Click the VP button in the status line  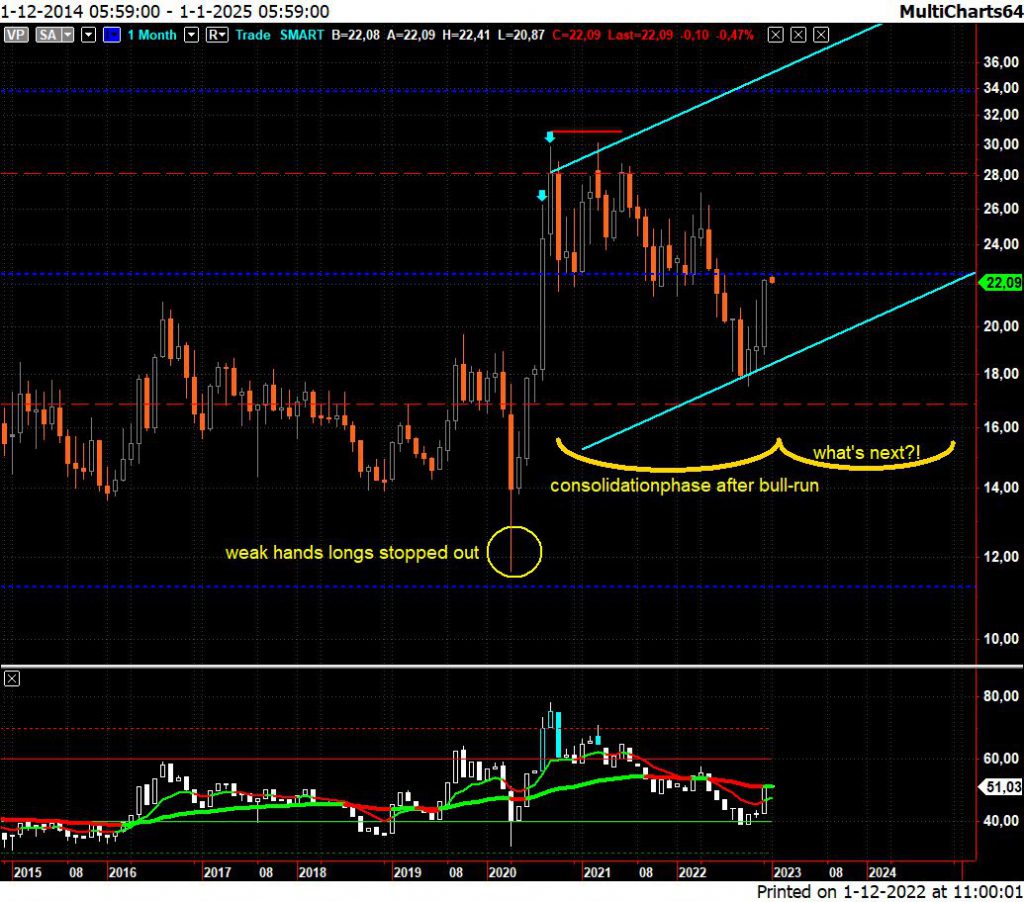click(15, 34)
